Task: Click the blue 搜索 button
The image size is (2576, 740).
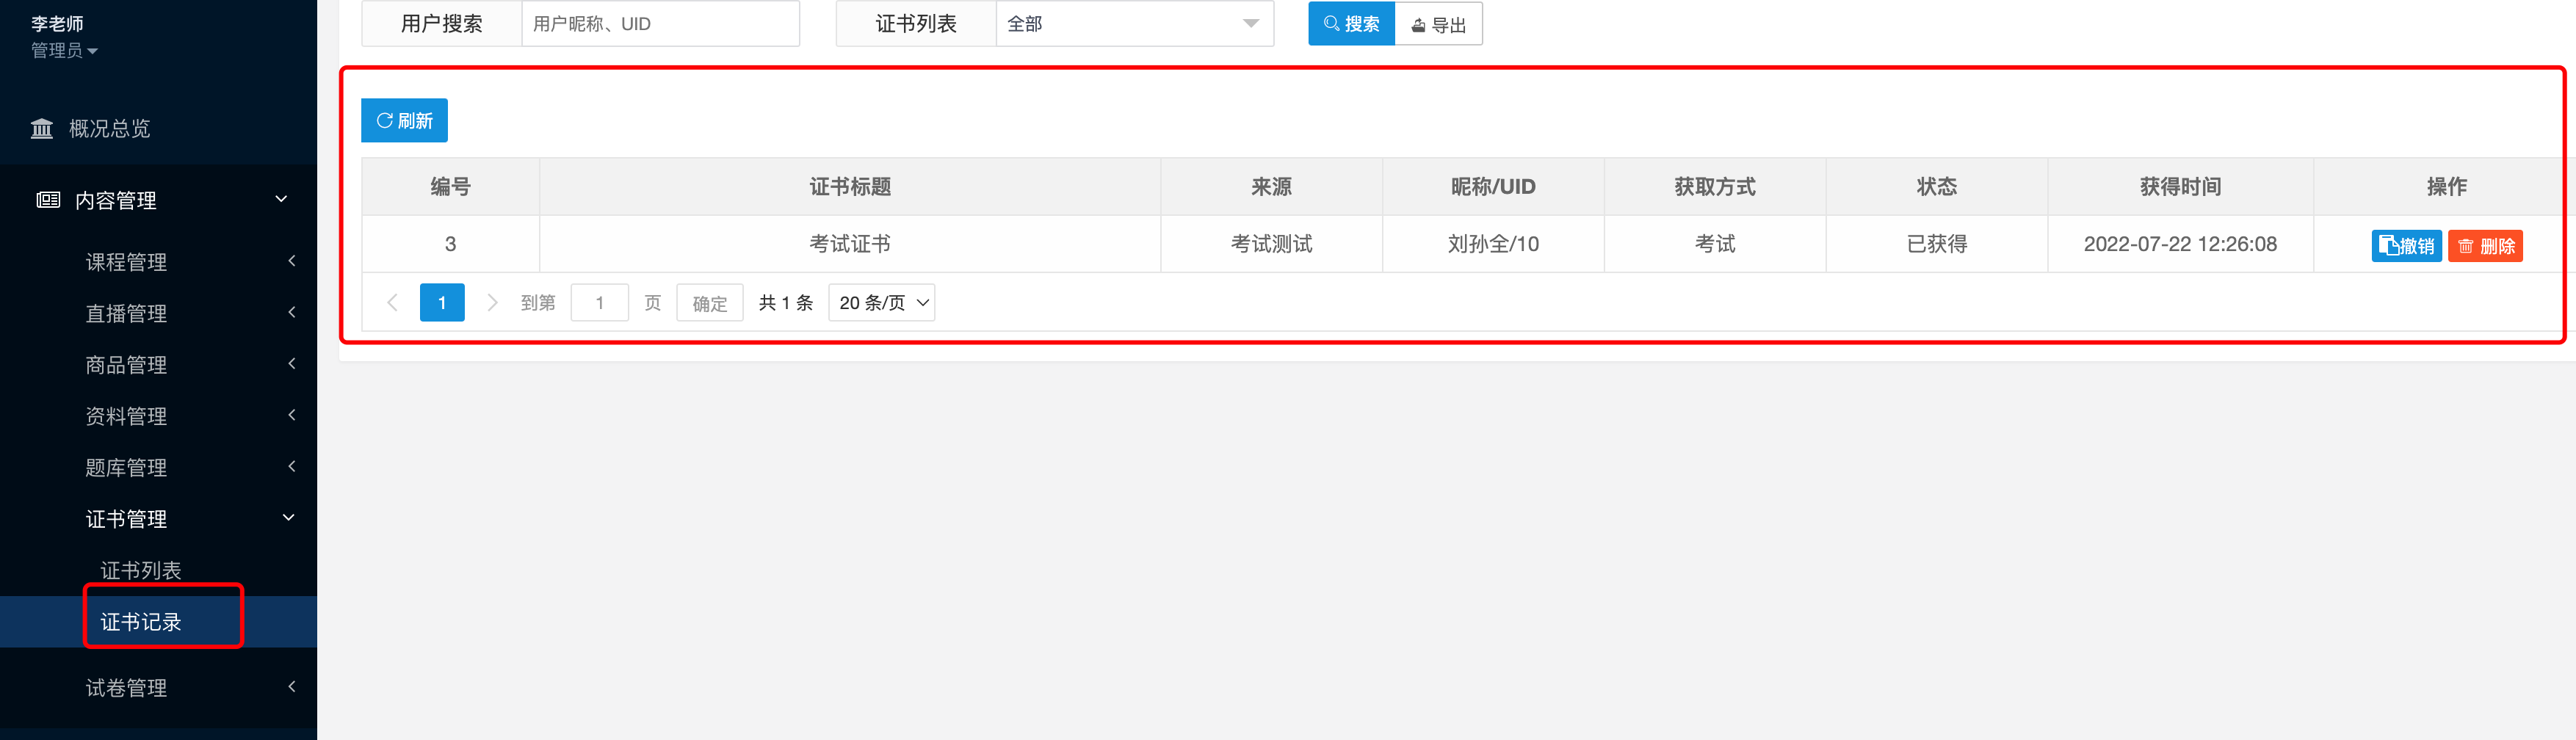Action: [1351, 24]
